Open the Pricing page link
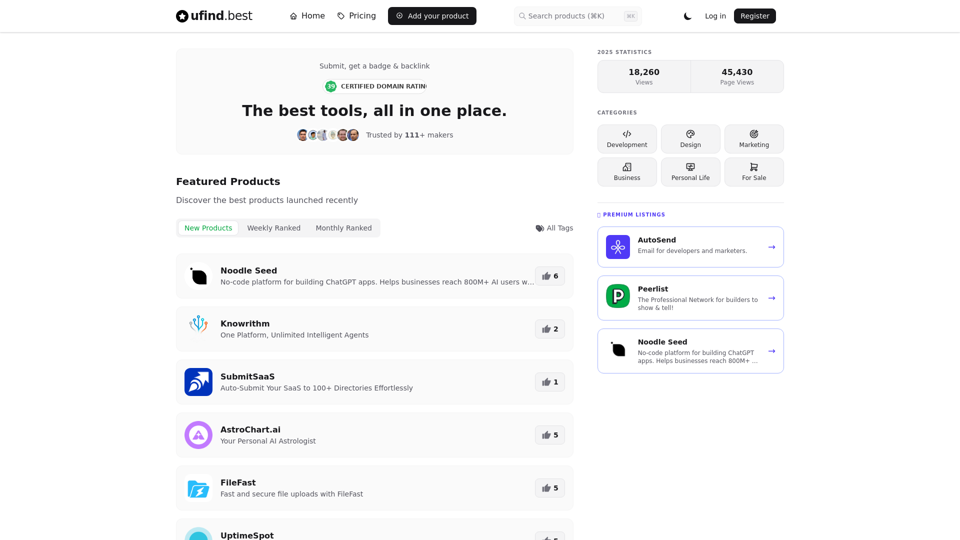 (x=356, y=16)
